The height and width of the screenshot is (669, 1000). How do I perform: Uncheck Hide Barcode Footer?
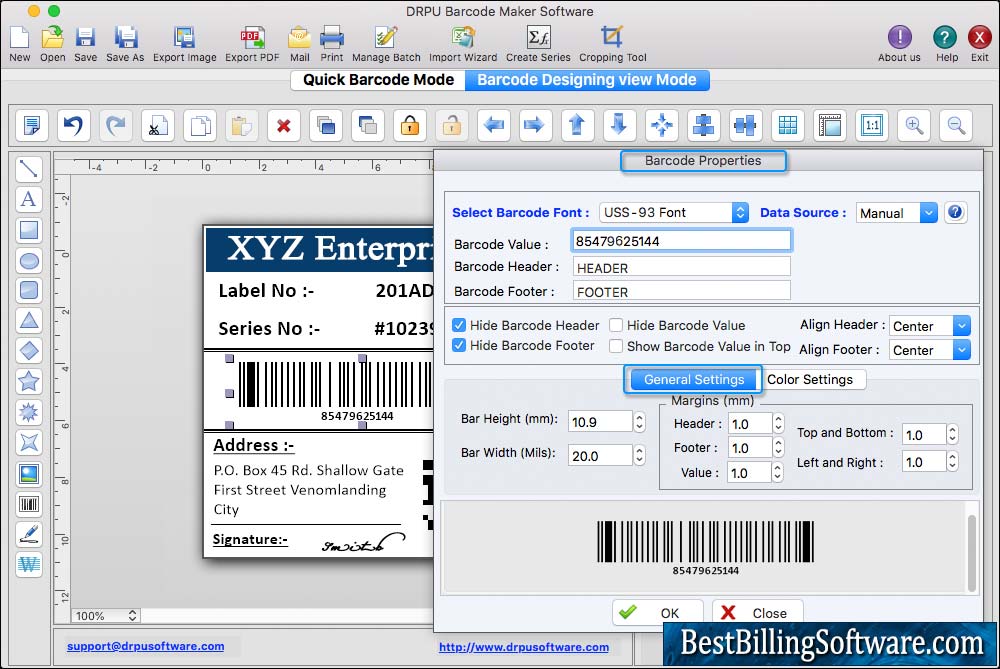[x=459, y=345]
